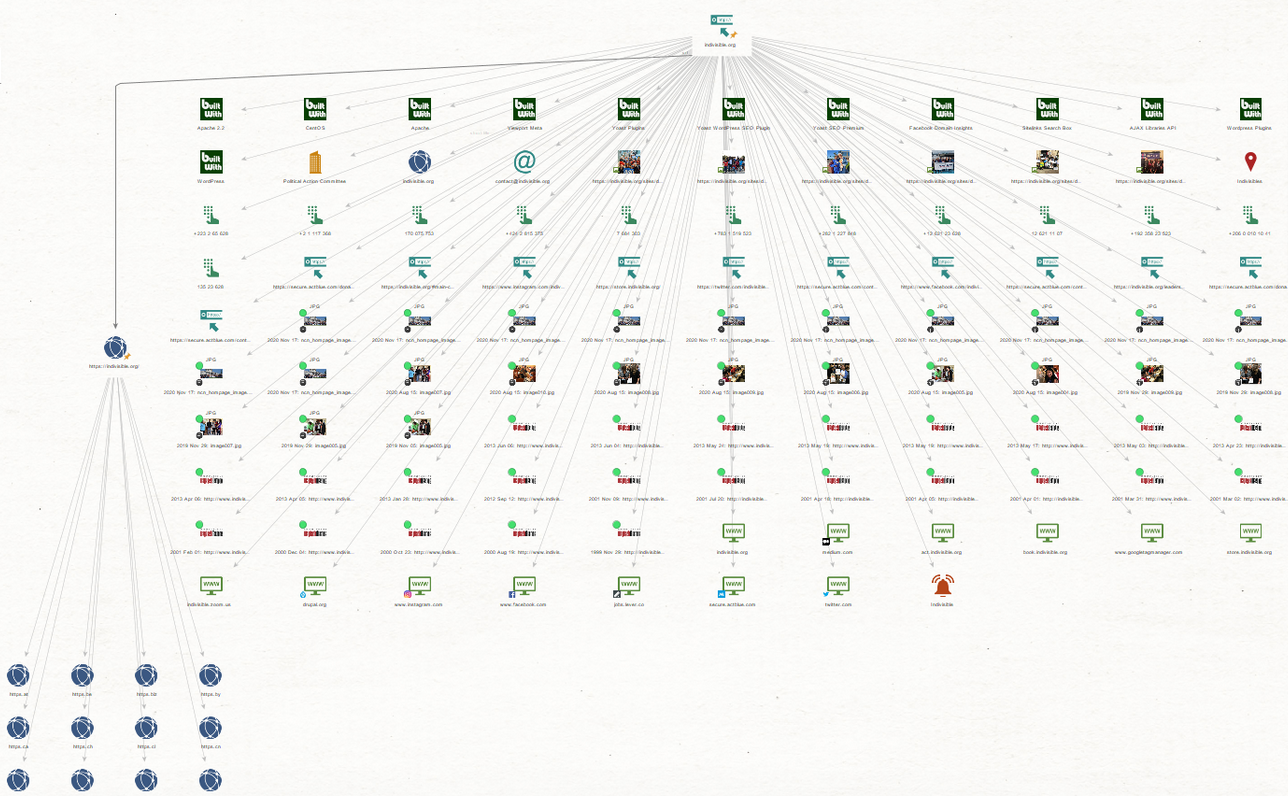Click the store.indivisible.org URL node
The width and height of the screenshot is (1288, 796).
pos(629,268)
